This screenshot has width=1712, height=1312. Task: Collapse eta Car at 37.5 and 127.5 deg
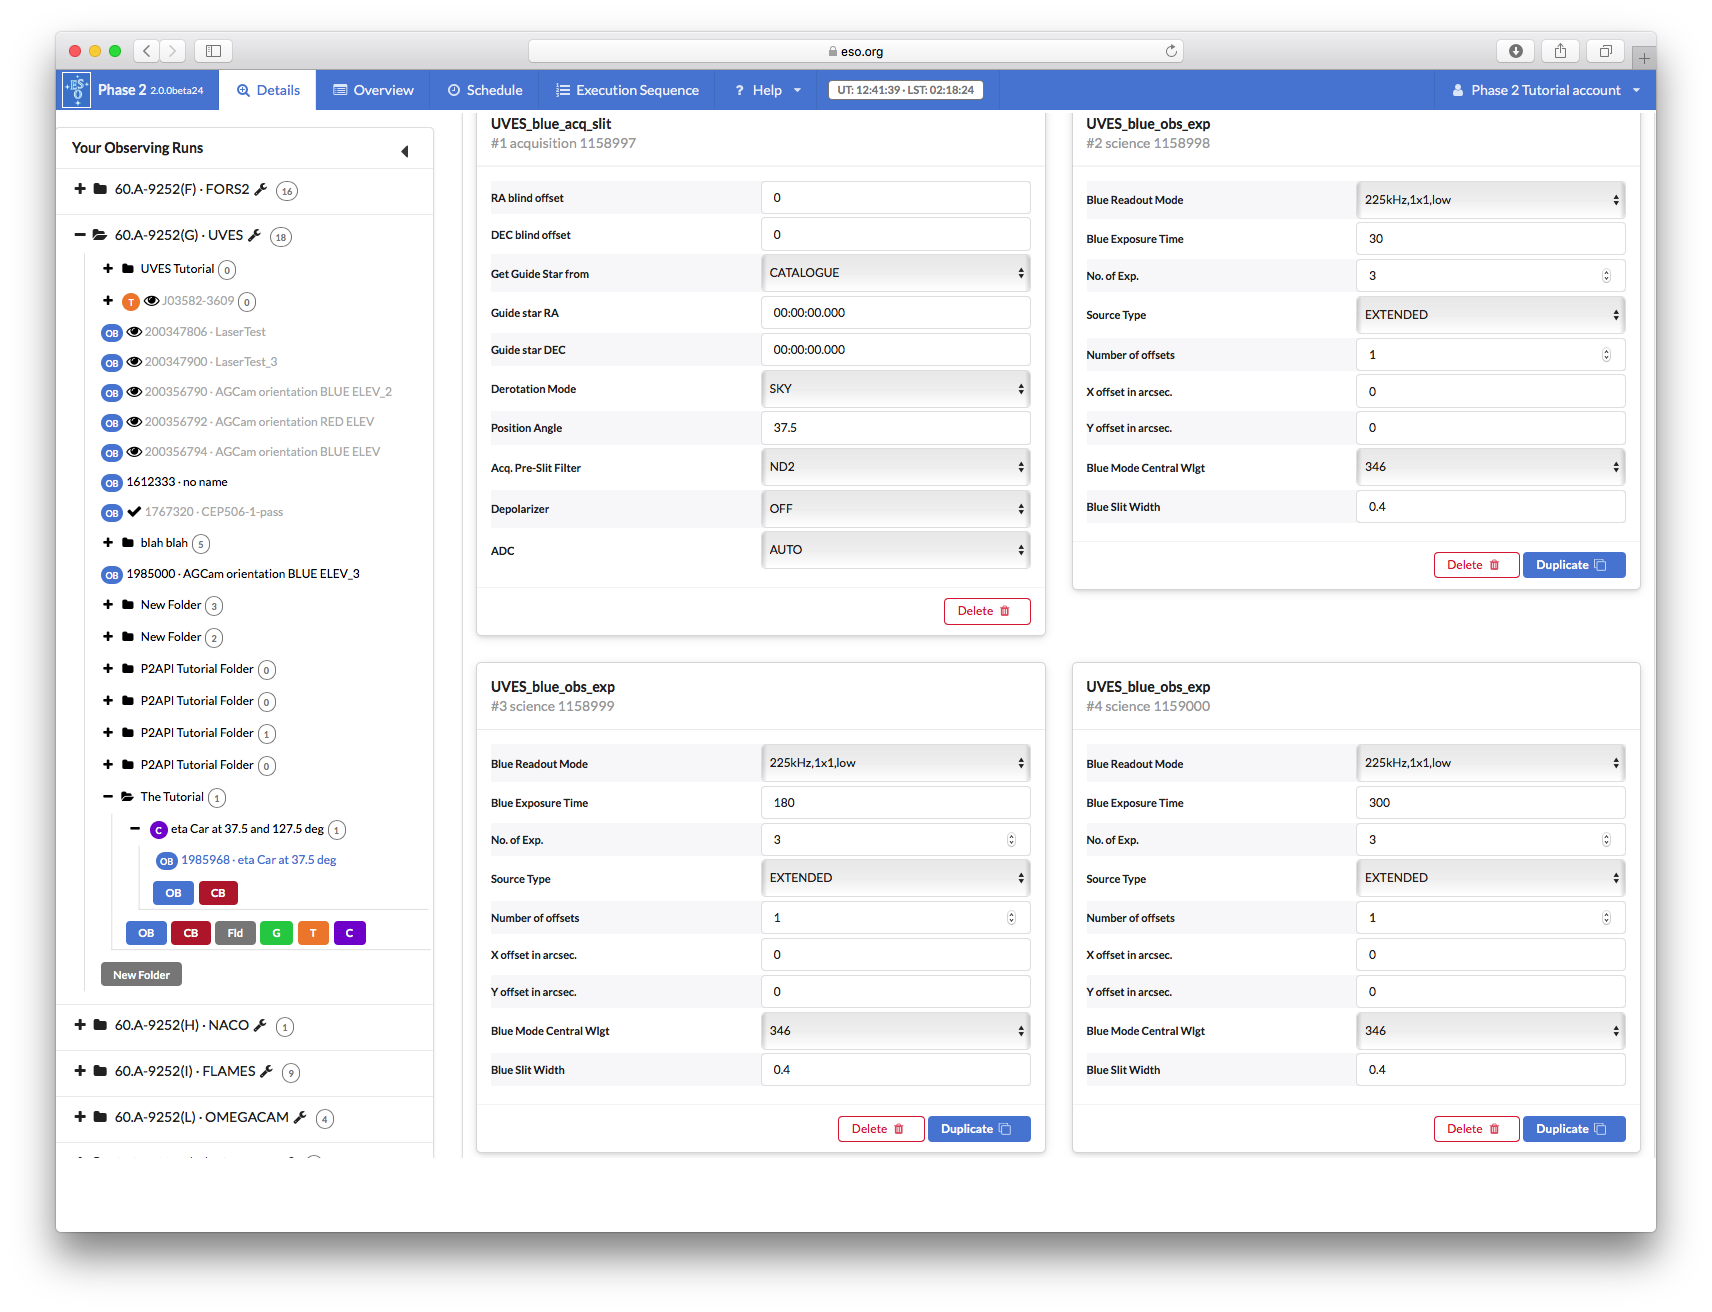(135, 829)
